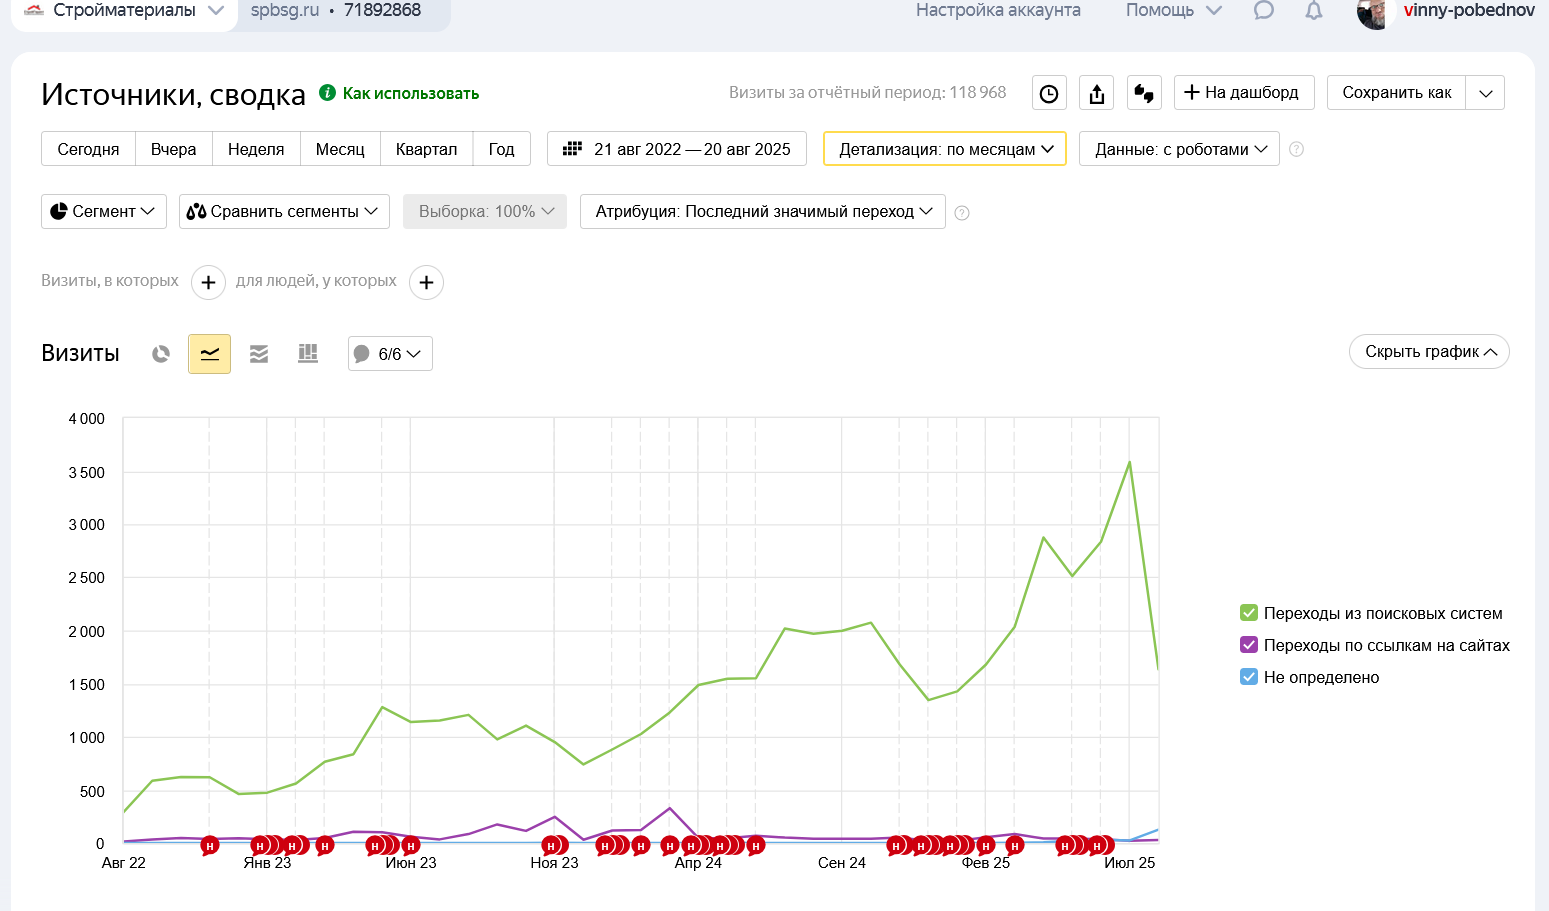Screen dimensions: 1549x911
Task: Toggle search engine traffic checkbox
Action: [x=1249, y=613]
